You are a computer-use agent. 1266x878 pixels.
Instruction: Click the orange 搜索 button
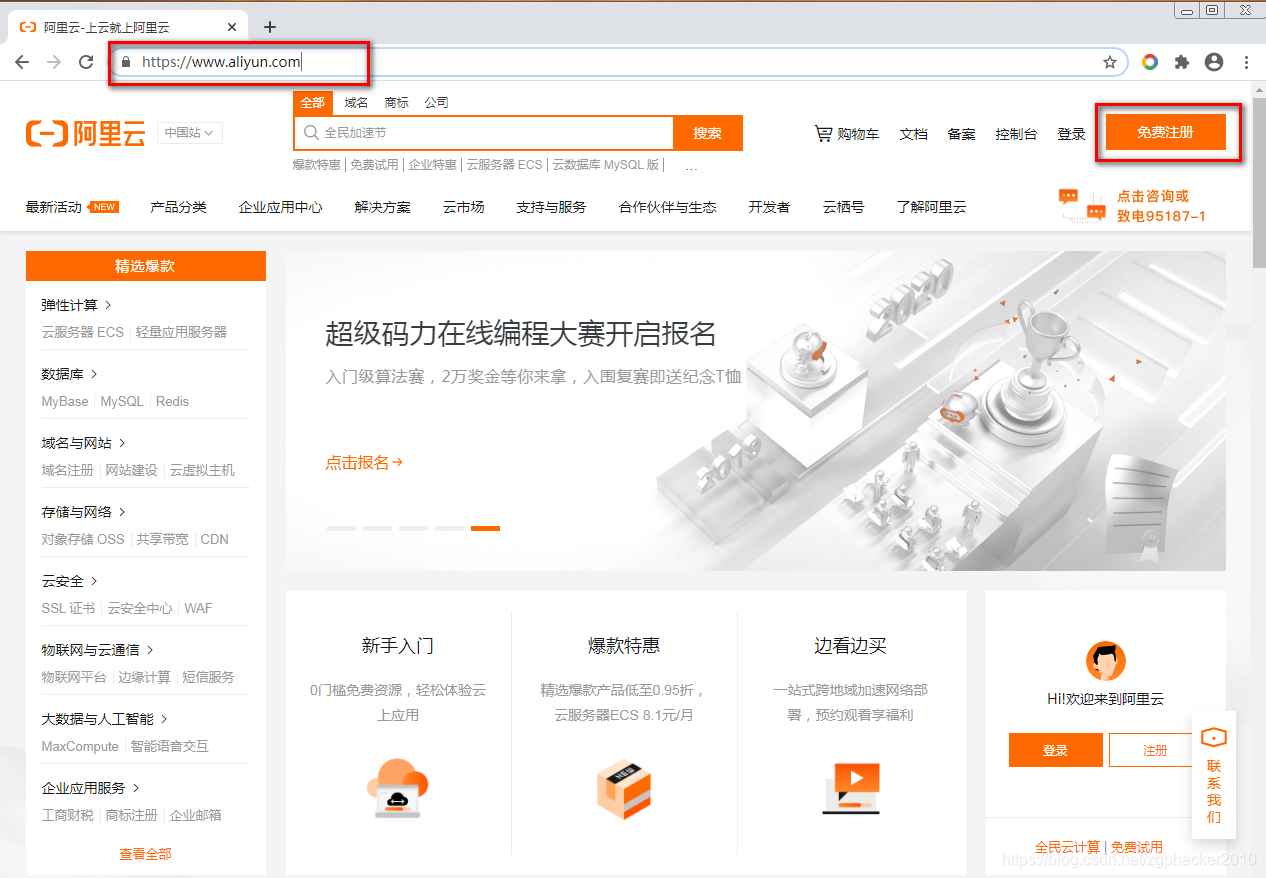(708, 133)
